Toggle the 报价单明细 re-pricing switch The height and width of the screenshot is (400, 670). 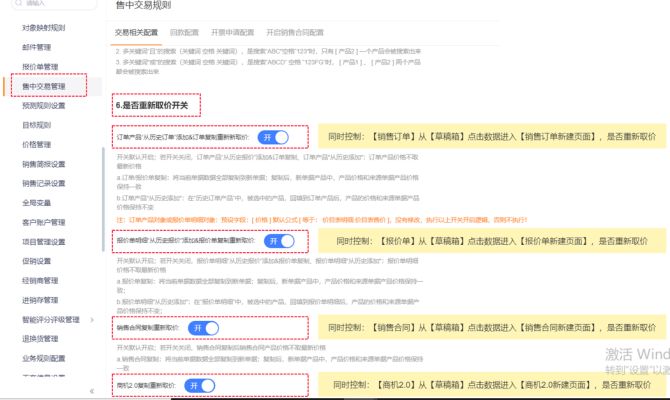point(279,241)
